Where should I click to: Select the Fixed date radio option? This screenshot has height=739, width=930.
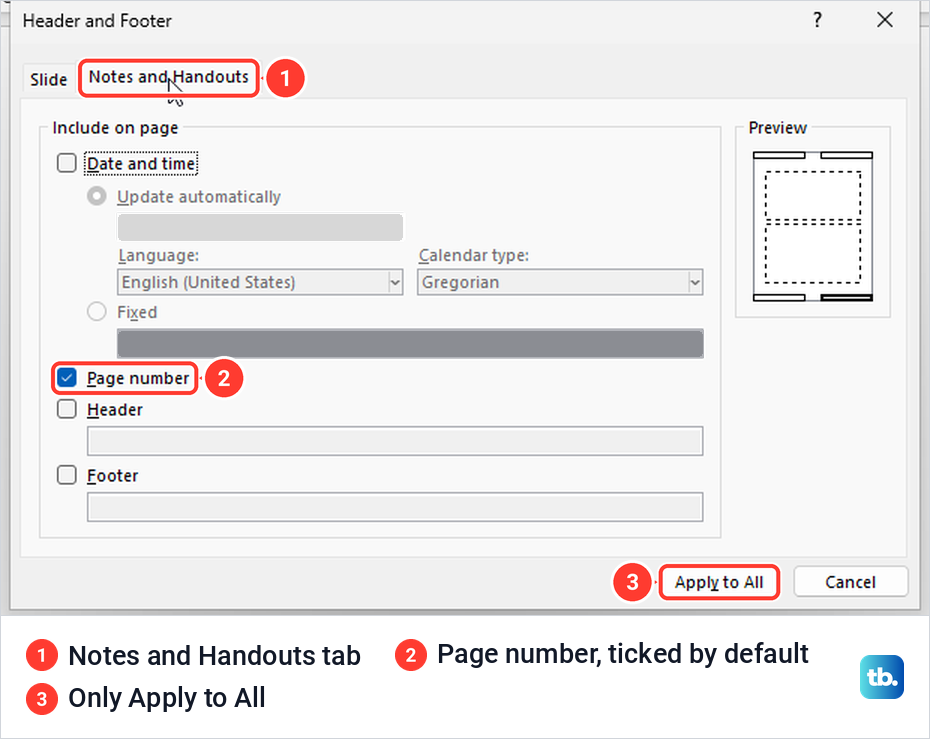[x=97, y=311]
